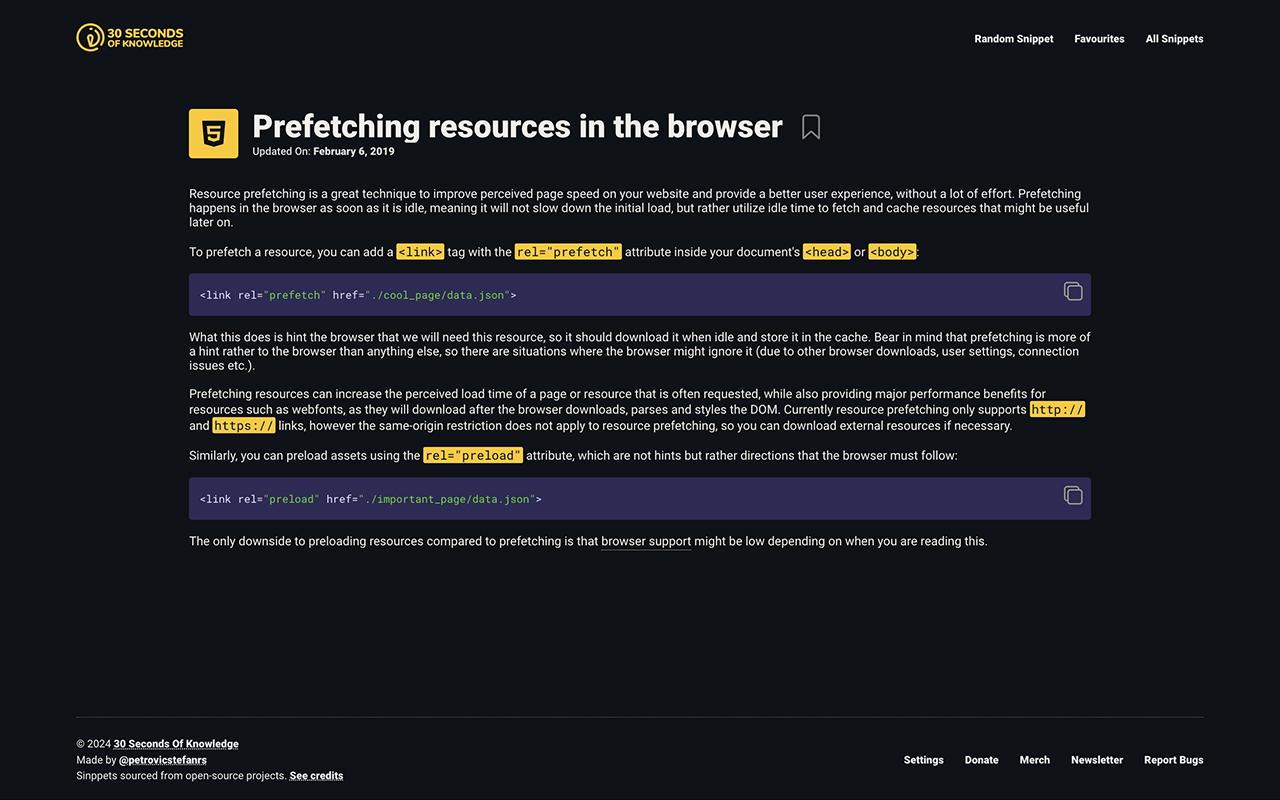
Task: Click the See credits link
Action: [316, 776]
